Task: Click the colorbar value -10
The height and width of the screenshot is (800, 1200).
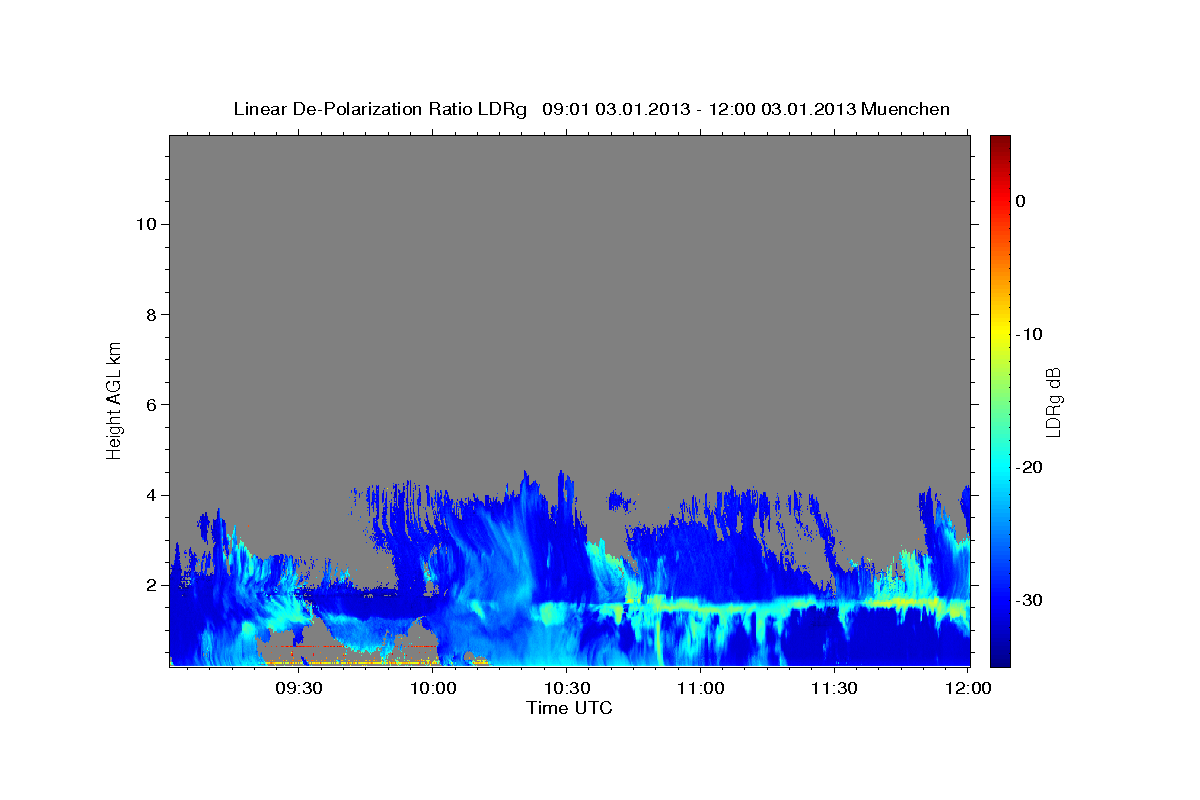Action: tap(1030, 334)
